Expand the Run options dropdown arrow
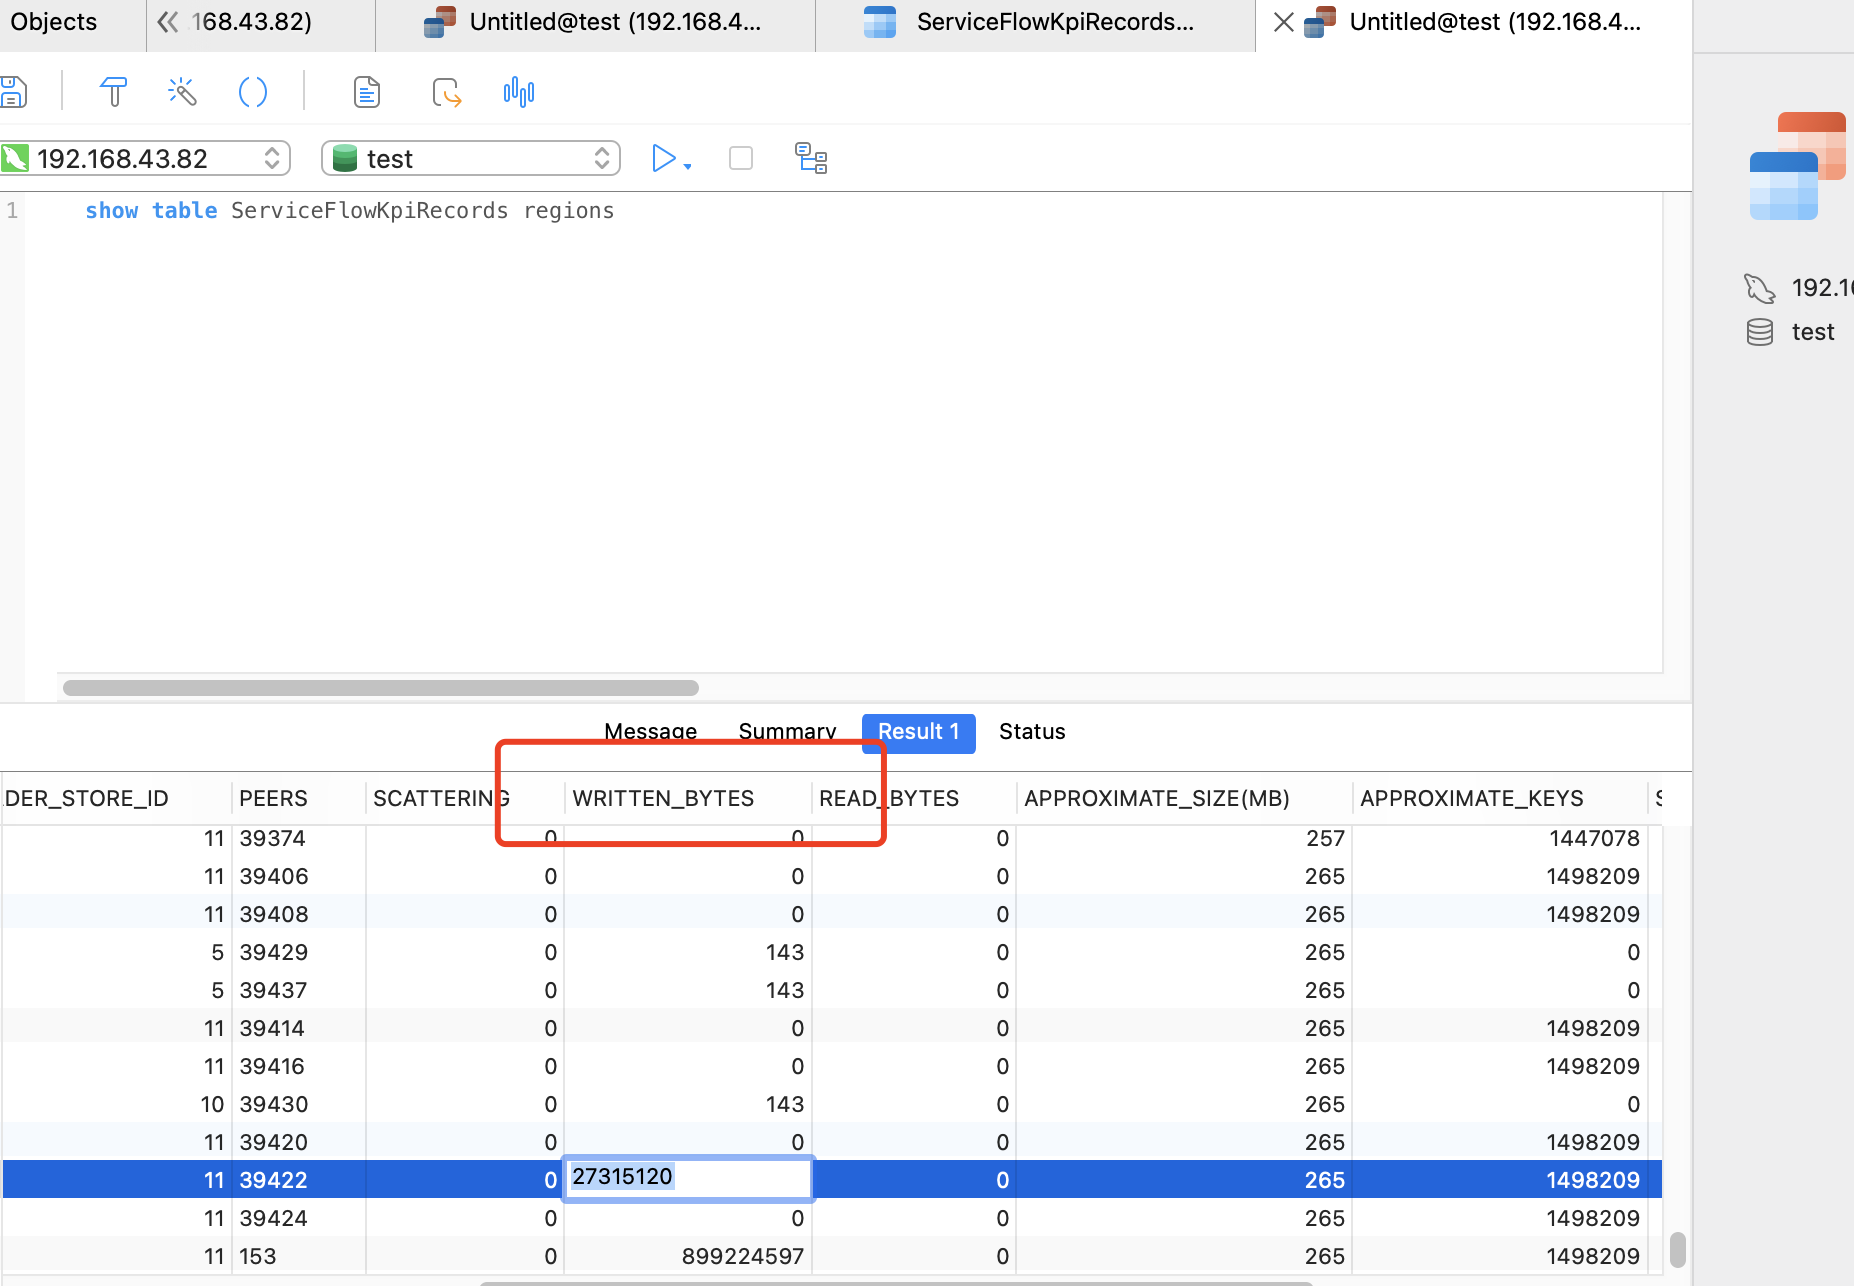Screen dimensions: 1854x1286 pos(688,166)
